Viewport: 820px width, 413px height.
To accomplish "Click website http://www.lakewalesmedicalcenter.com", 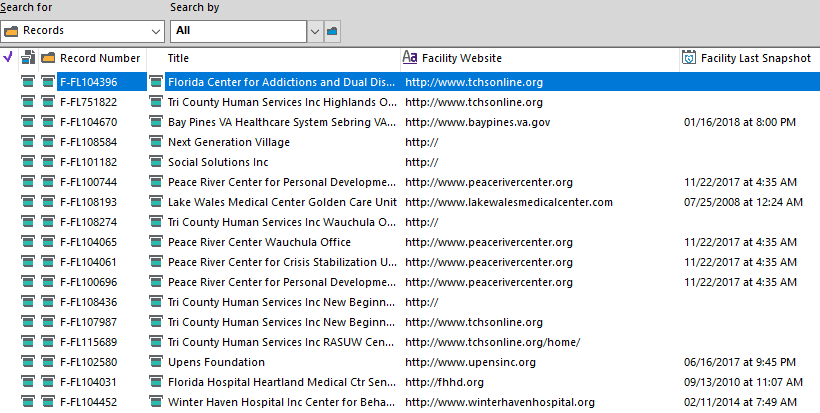I will (509, 202).
